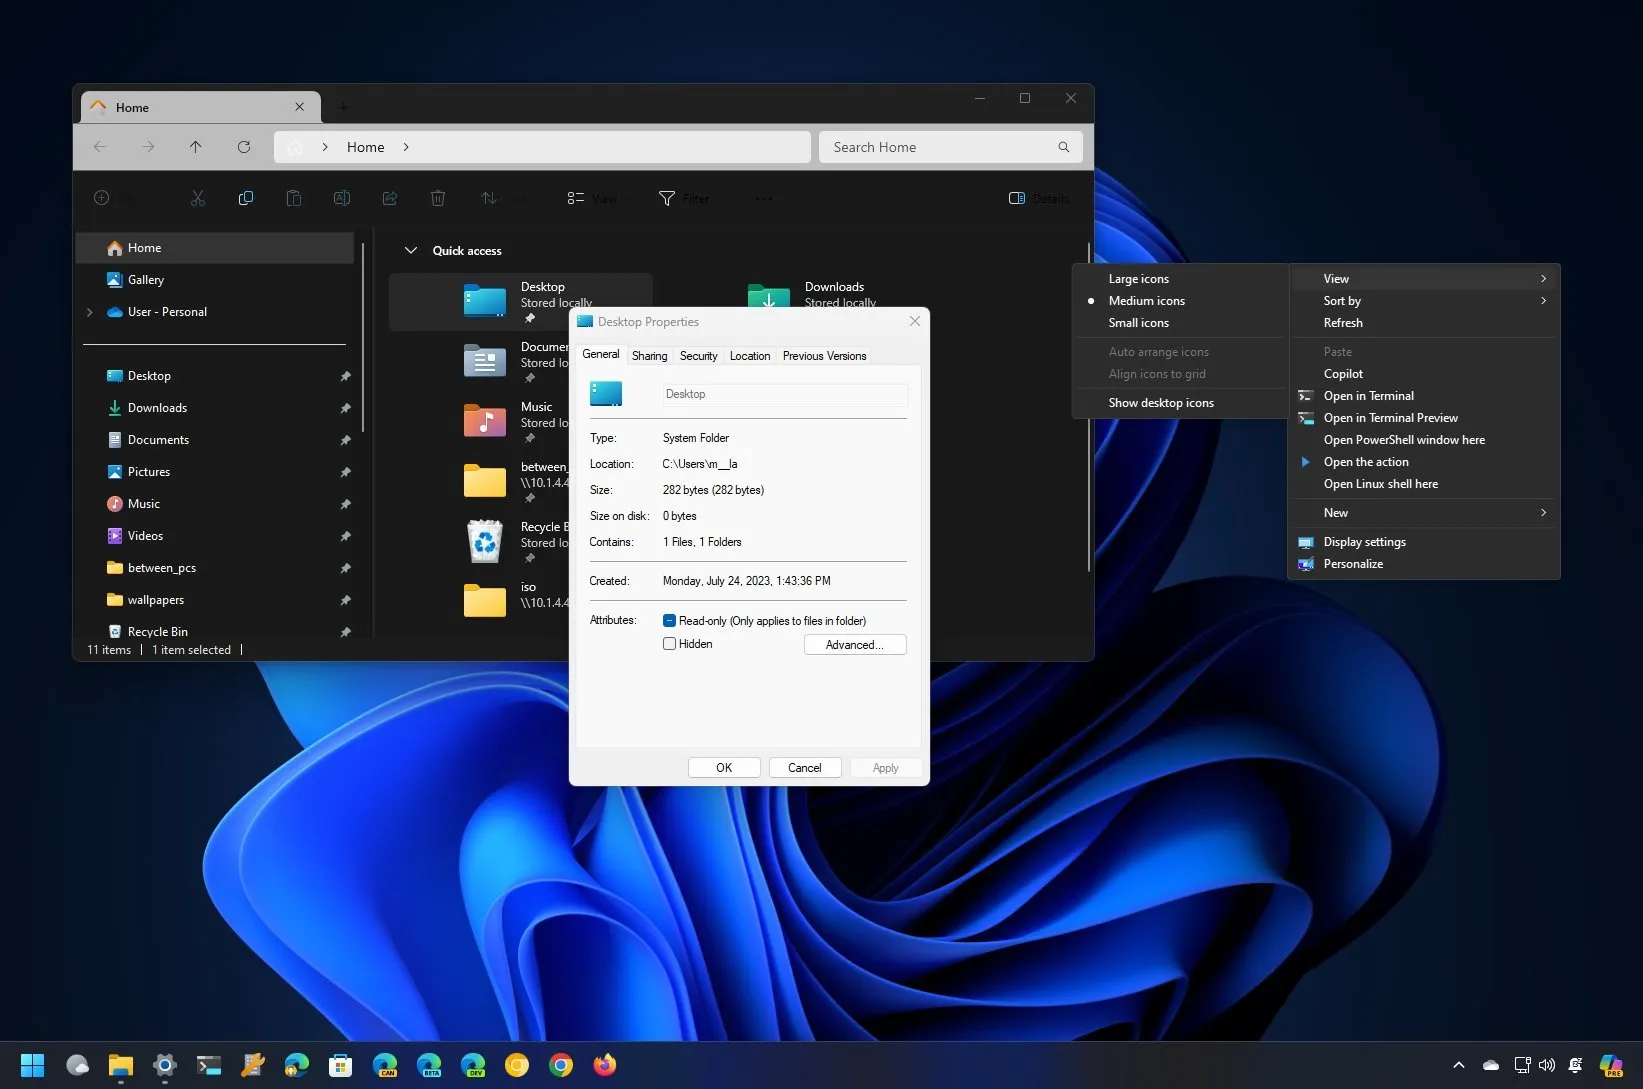Select the Rename icon in the toolbar
This screenshot has width=1643, height=1089.
tap(342, 198)
